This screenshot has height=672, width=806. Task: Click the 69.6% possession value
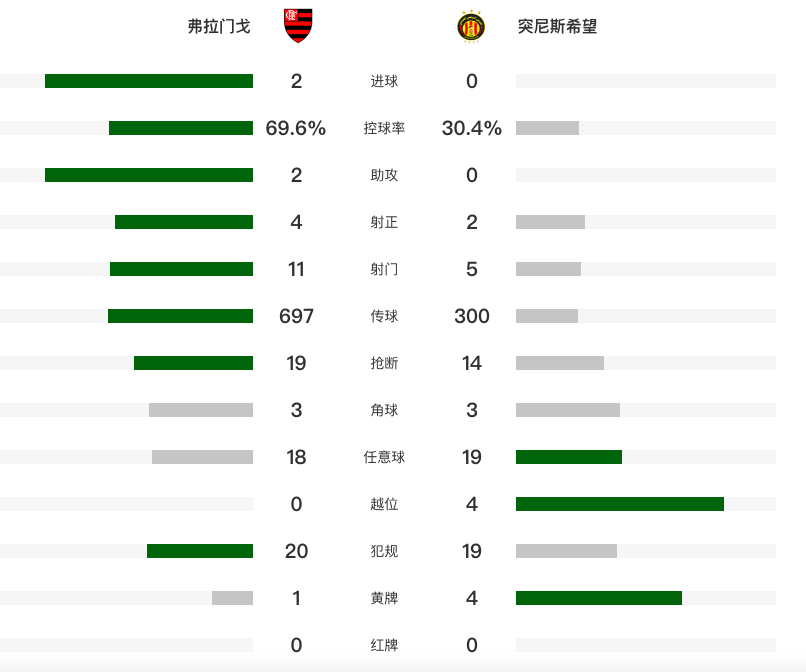(x=296, y=128)
